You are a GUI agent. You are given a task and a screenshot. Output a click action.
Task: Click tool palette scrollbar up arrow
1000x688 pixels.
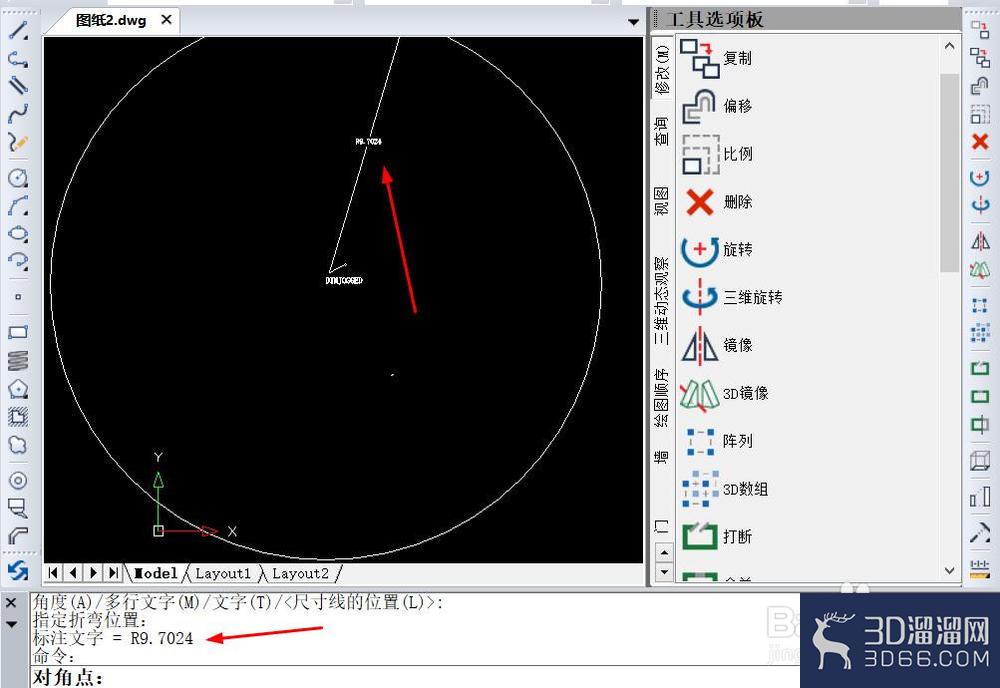click(950, 46)
